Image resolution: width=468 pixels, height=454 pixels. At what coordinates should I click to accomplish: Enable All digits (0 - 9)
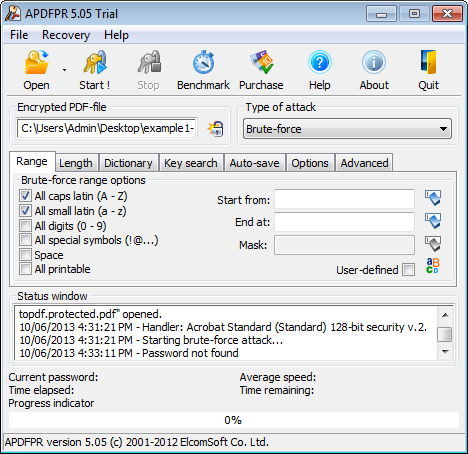[25, 226]
